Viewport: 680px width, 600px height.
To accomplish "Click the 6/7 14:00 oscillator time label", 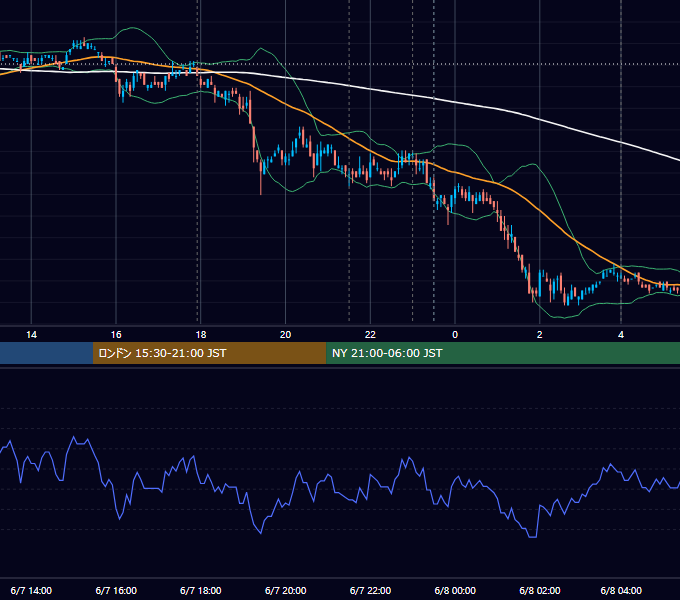I will (x=31, y=590).
